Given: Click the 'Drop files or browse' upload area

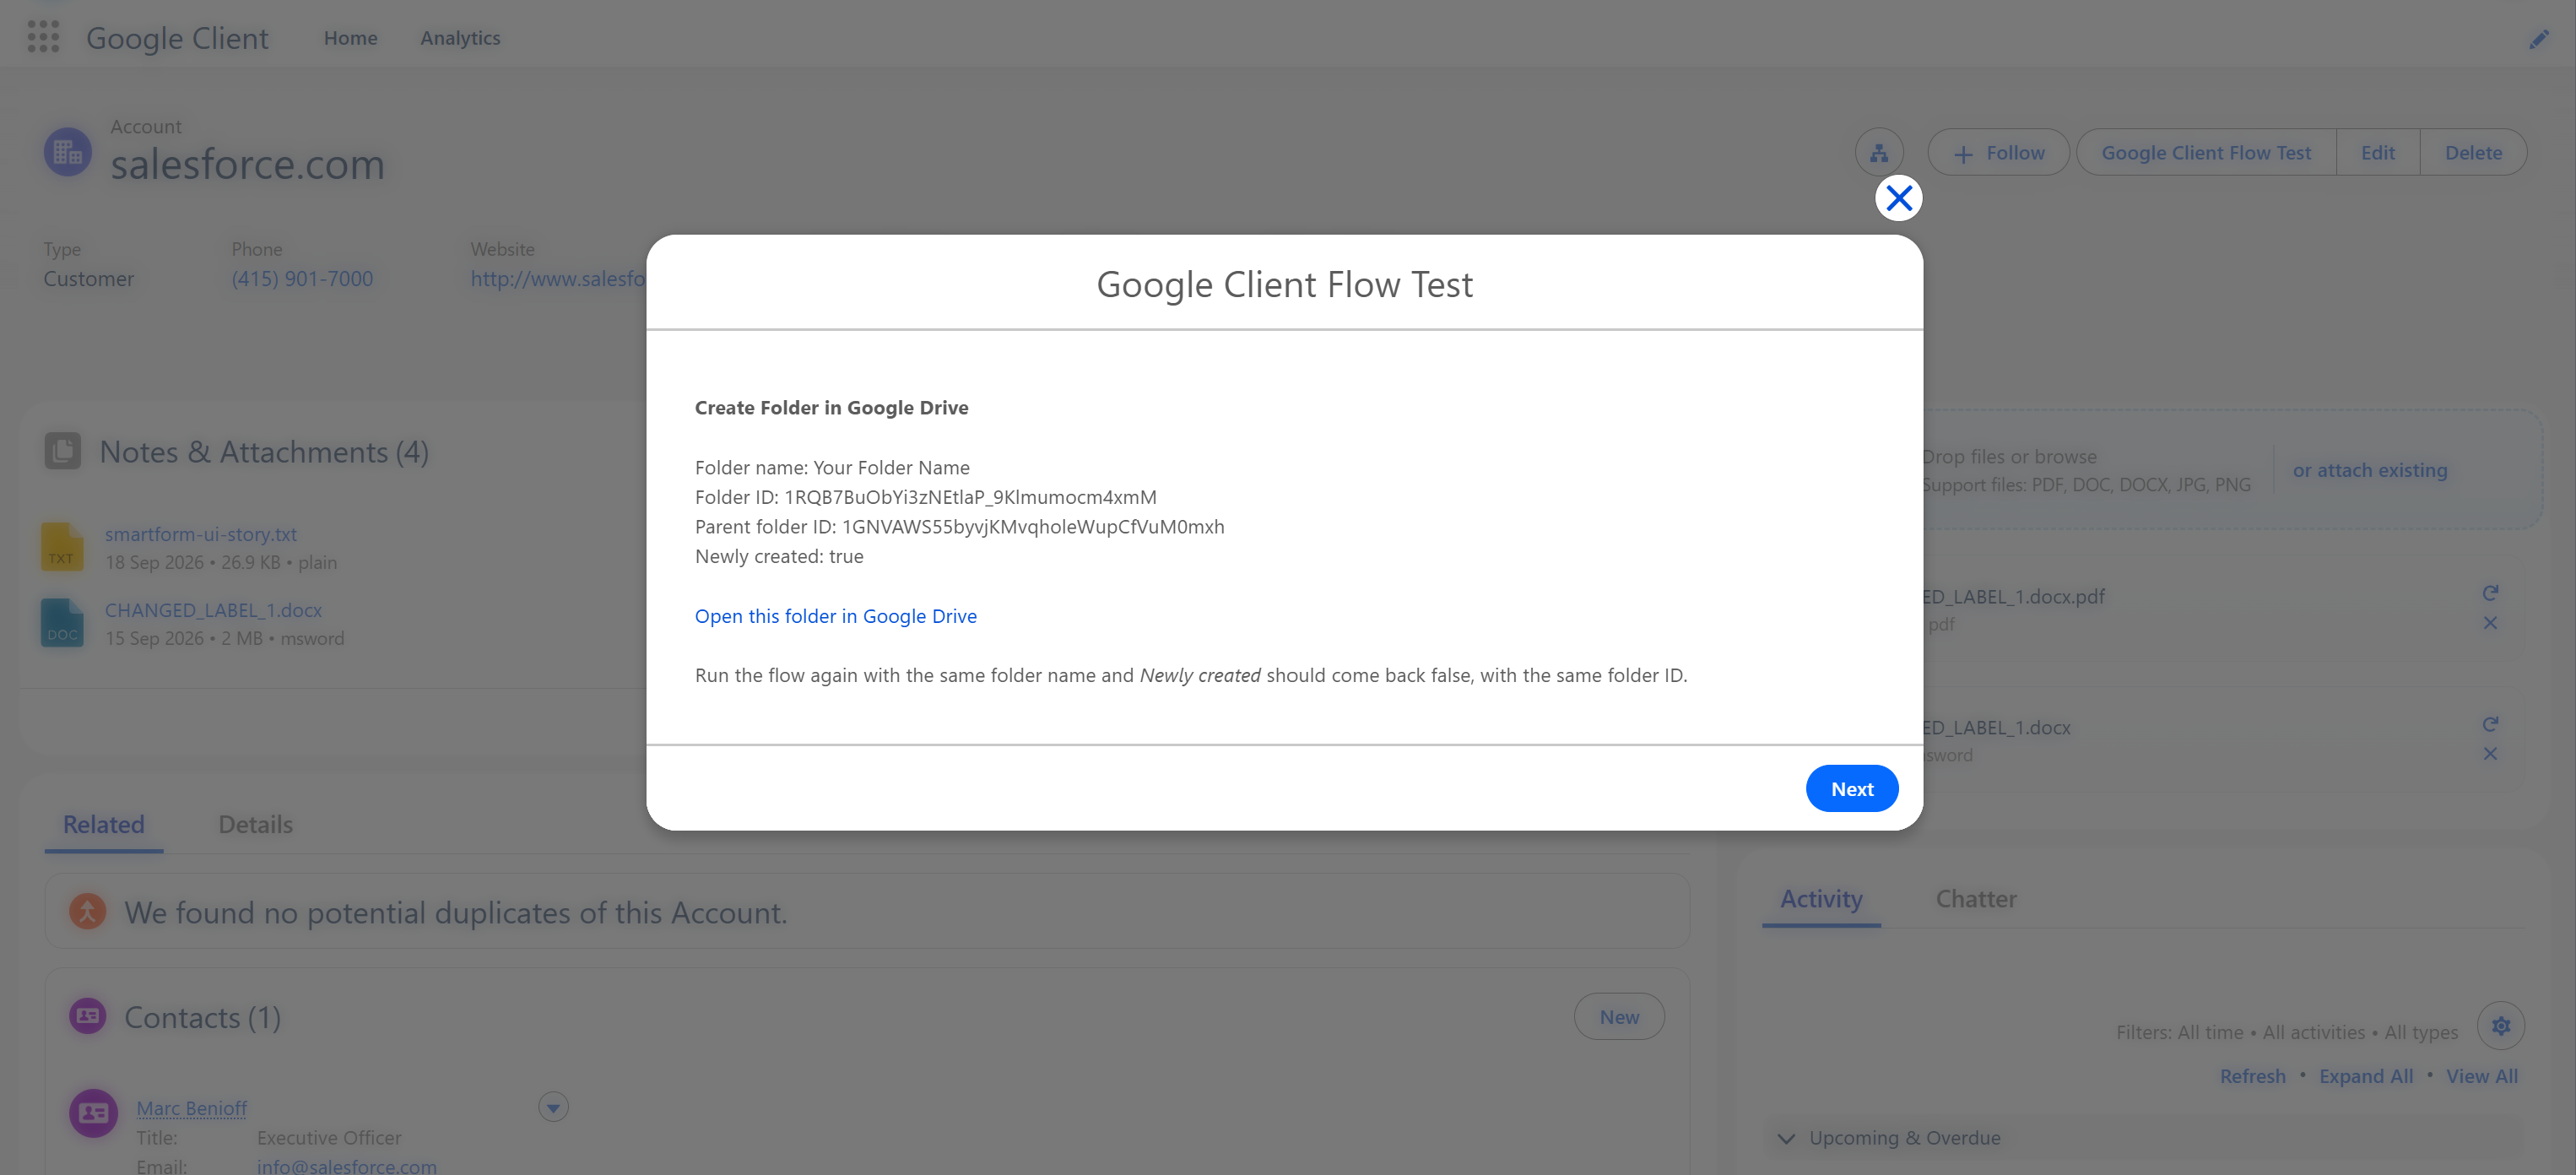Looking at the screenshot, I should click(x=2009, y=457).
